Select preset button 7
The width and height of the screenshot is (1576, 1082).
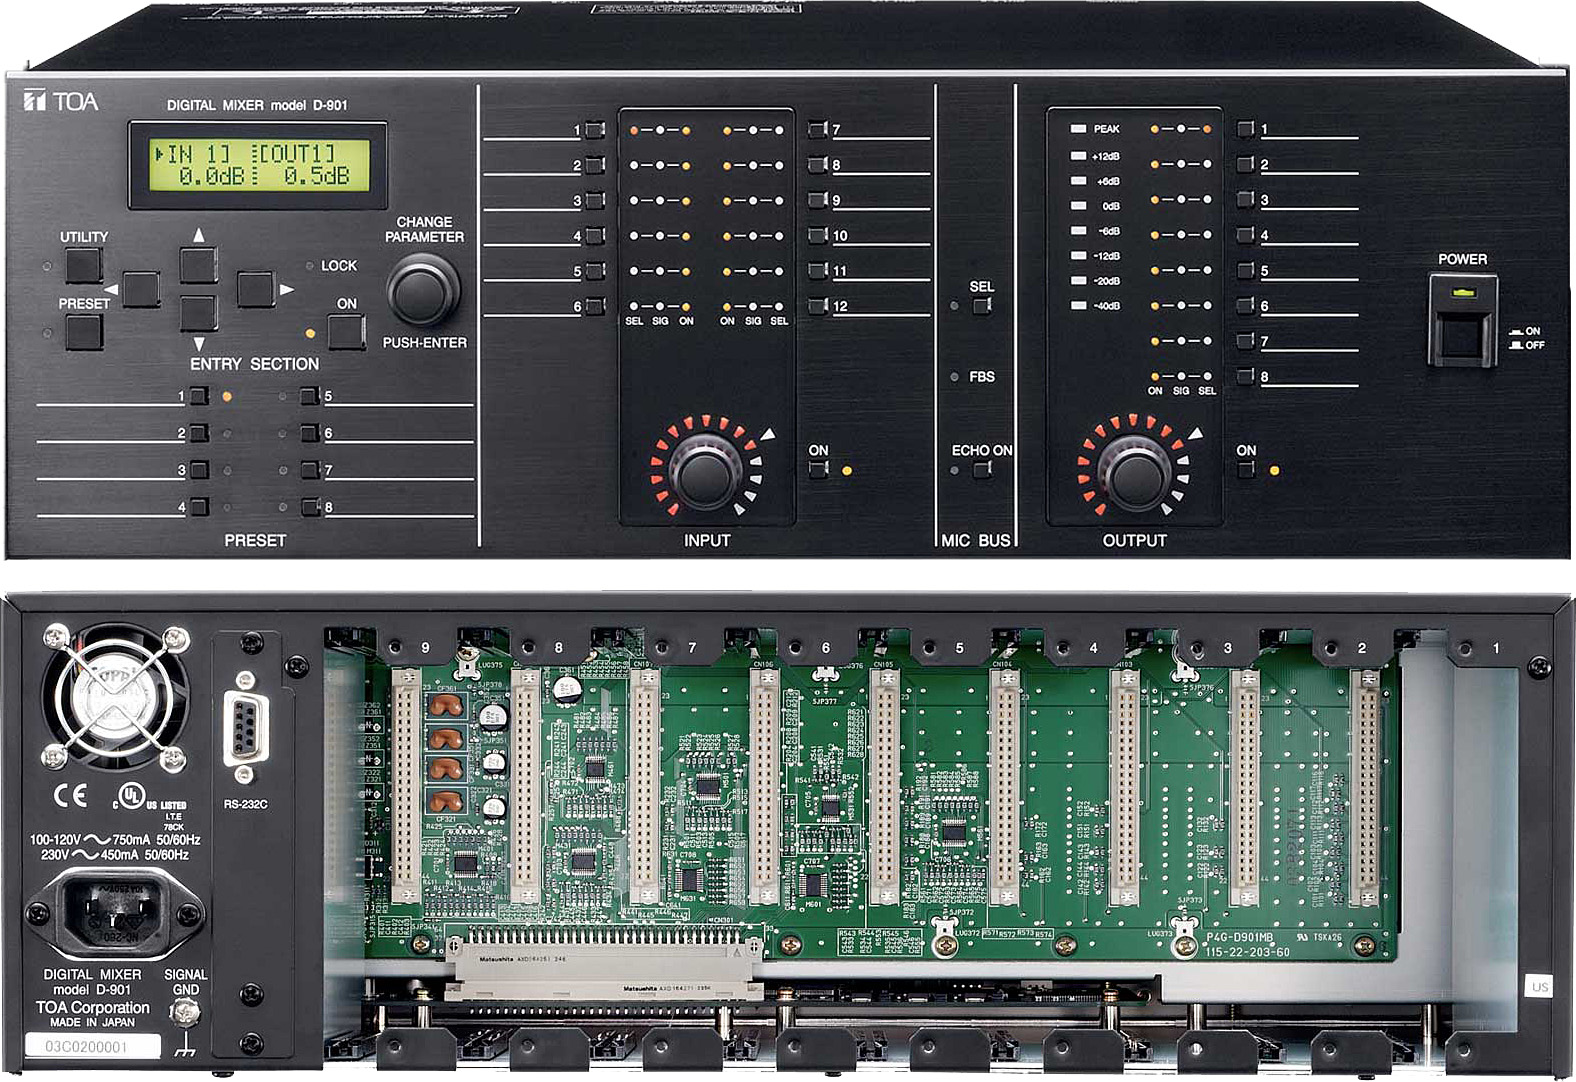(311, 470)
